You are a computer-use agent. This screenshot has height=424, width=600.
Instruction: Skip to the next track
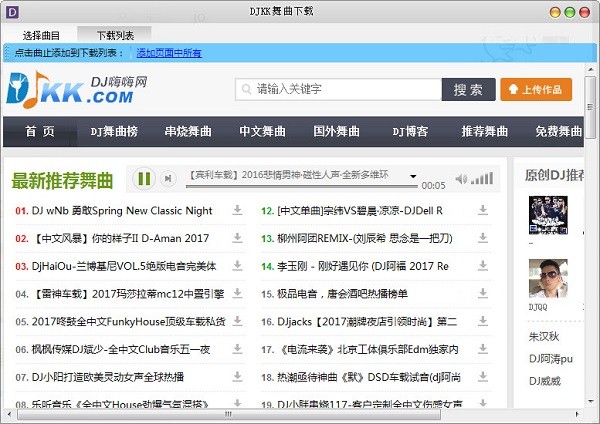tap(168, 179)
